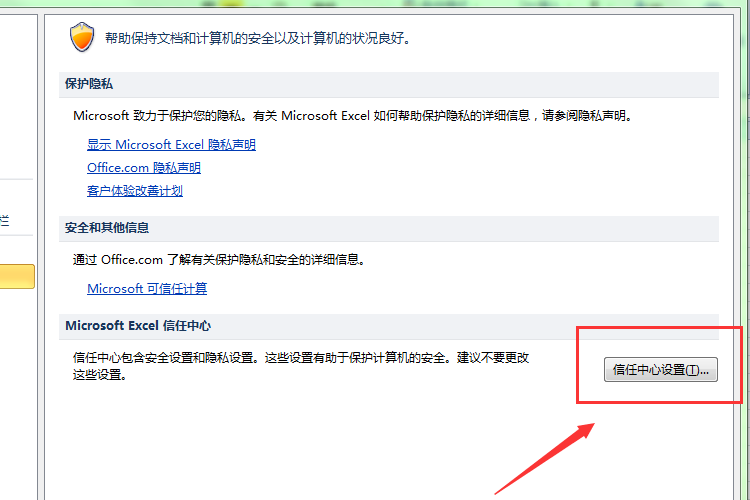The width and height of the screenshot is (750, 500).
Task: Click empty space below the trust center description
Action: [300, 440]
